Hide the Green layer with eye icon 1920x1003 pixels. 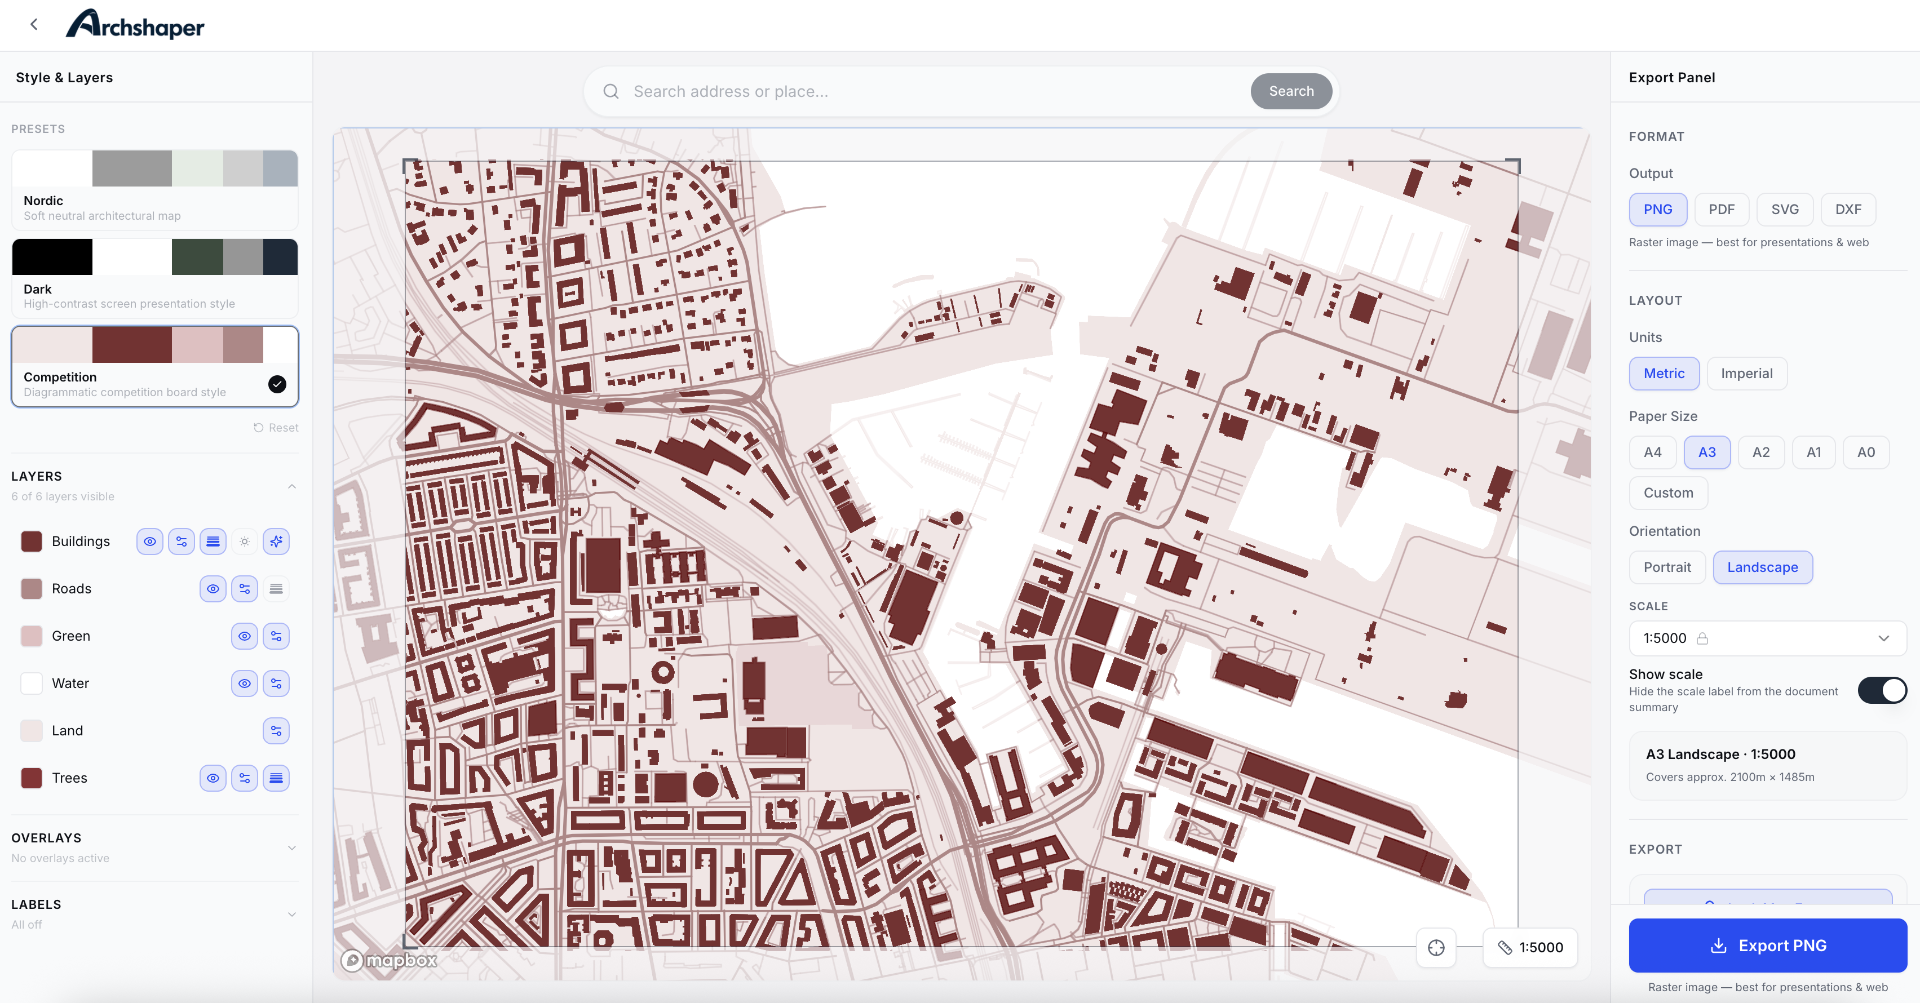coord(244,636)
